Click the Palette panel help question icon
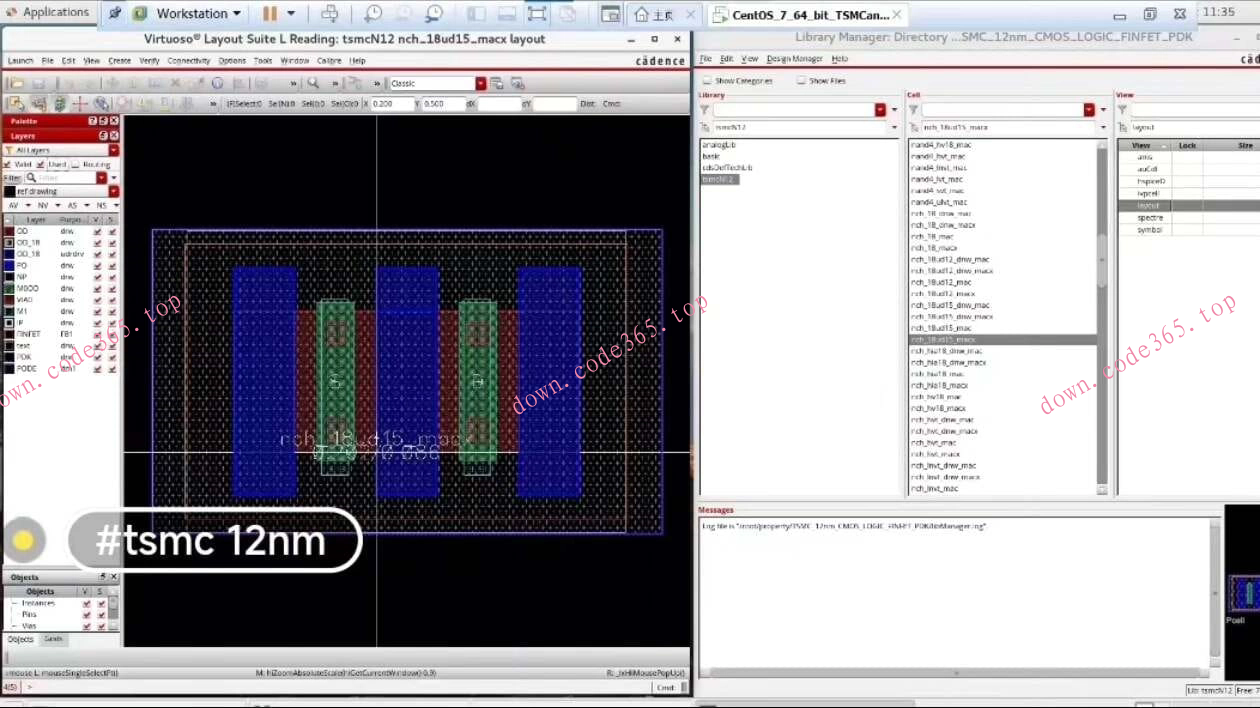 (93, 121)
